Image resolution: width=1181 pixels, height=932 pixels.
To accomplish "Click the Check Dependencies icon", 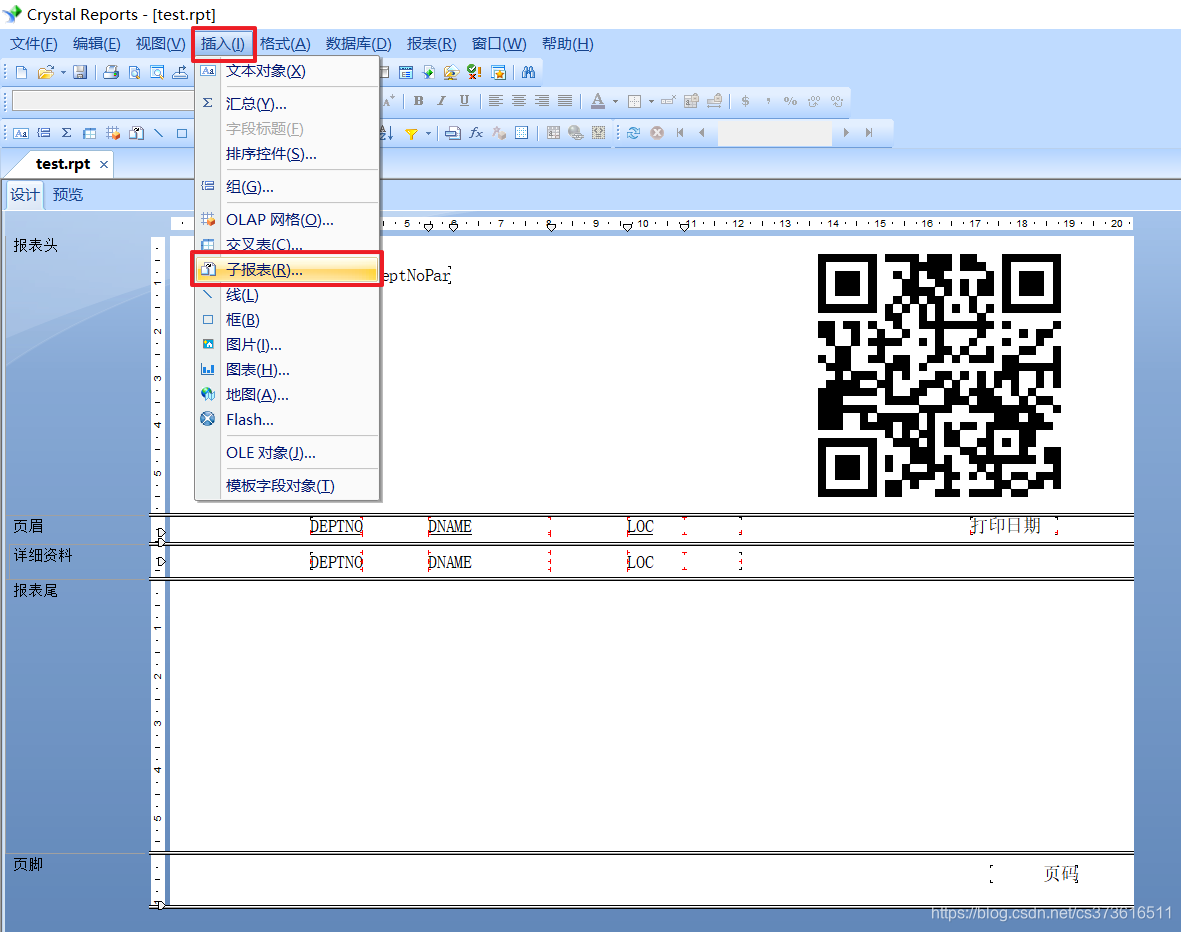I will click(474, 72).
